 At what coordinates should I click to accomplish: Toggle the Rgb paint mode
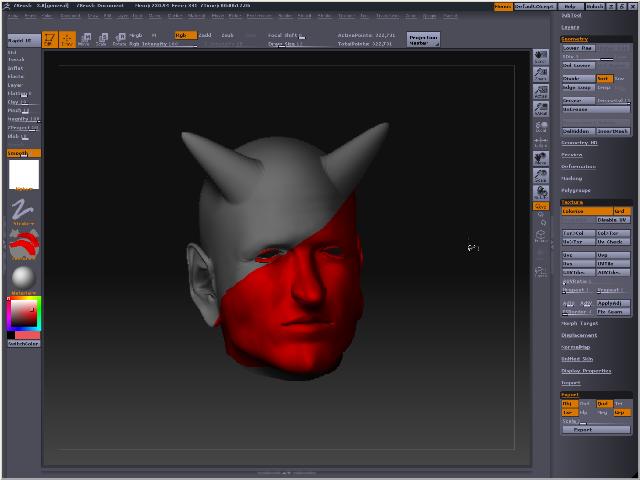(x=185, y=35)
